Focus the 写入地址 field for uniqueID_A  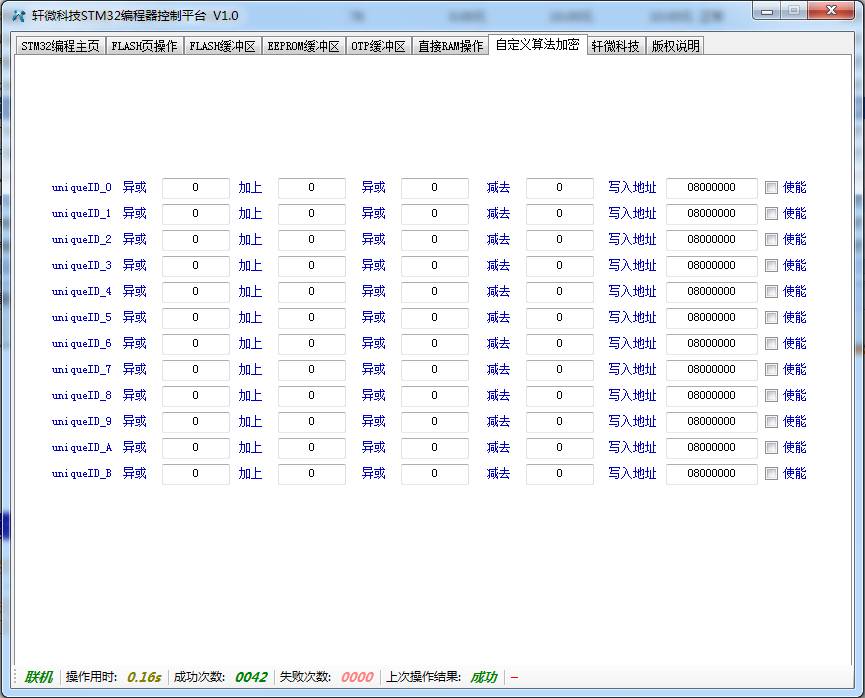(x=712, y=447)
